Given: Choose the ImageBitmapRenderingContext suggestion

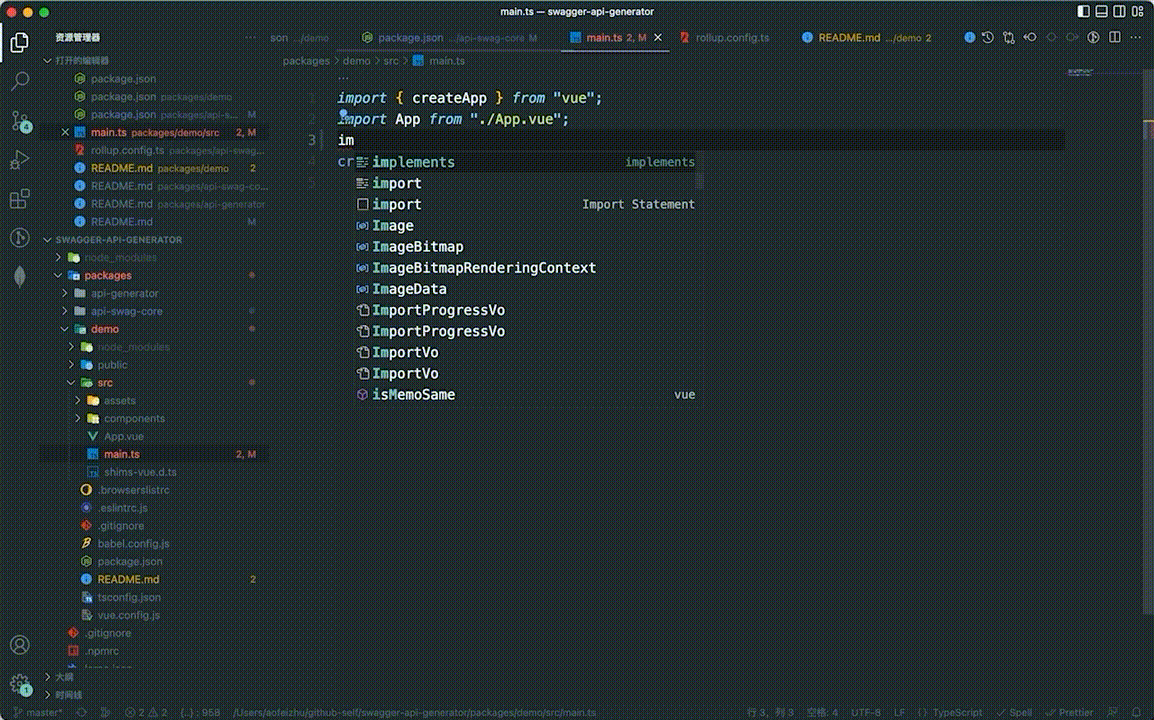Looking at the screenshot, I should pyautogui.click(x=525, y=268).
